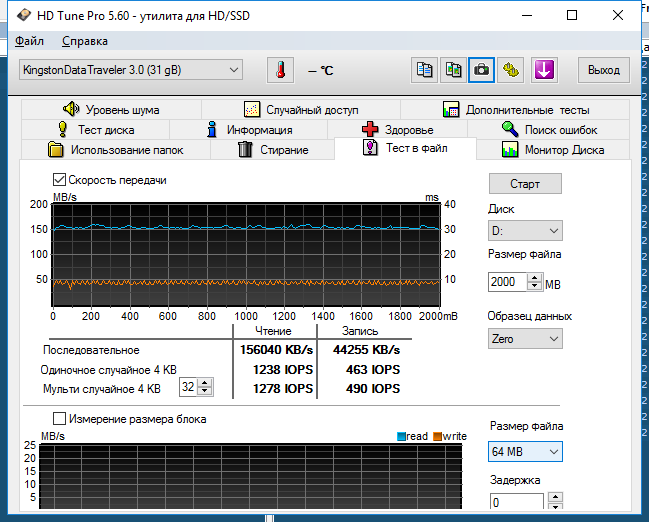
Task: Open the Уровень шума tab
Action: tap(111, 110)
